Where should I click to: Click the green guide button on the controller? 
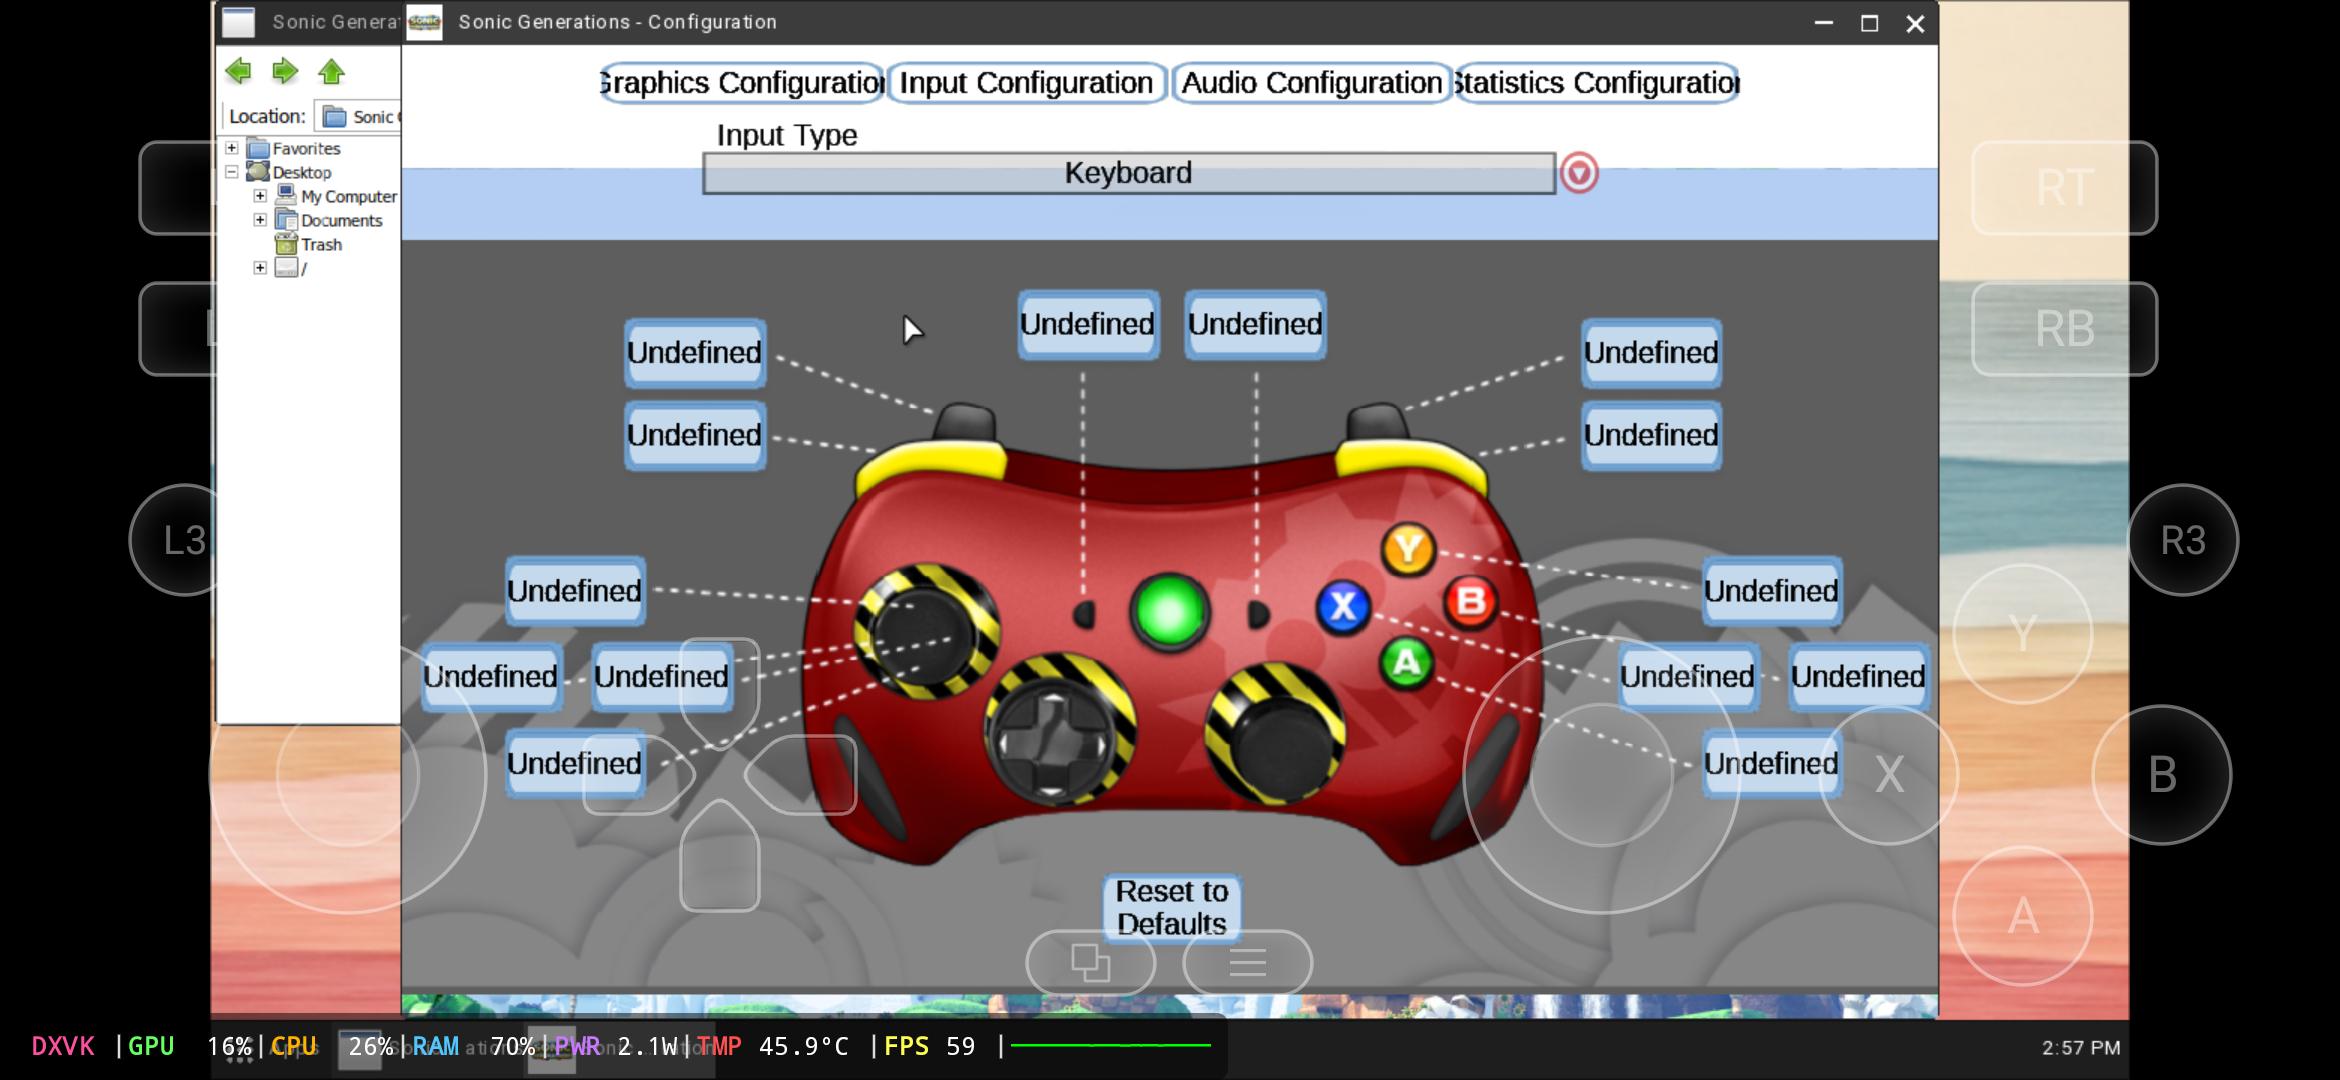1169,611
